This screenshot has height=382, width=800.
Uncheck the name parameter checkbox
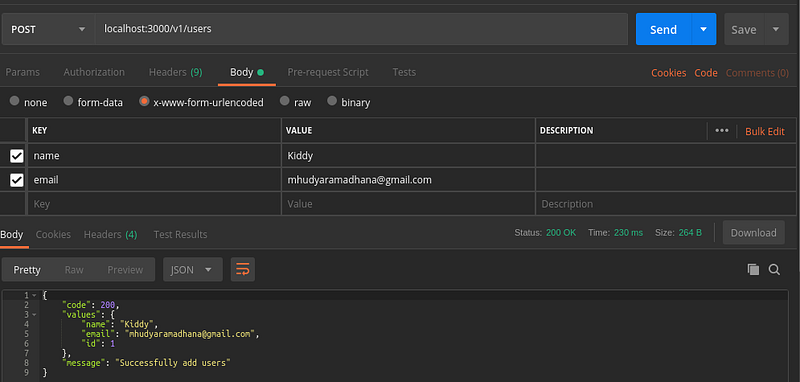[x=17, y=156]
